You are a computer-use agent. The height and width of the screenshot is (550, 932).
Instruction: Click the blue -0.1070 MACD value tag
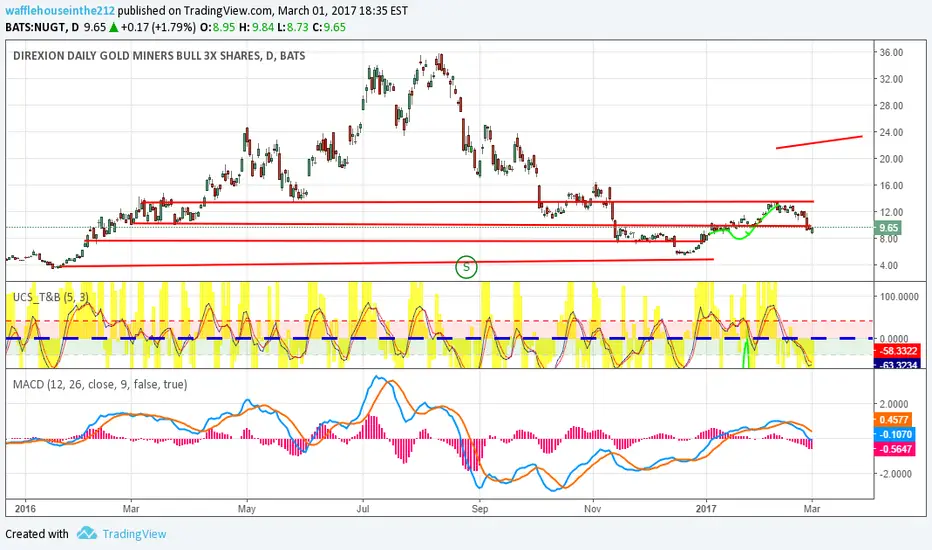pyautogui.click(x=893, y=435)
